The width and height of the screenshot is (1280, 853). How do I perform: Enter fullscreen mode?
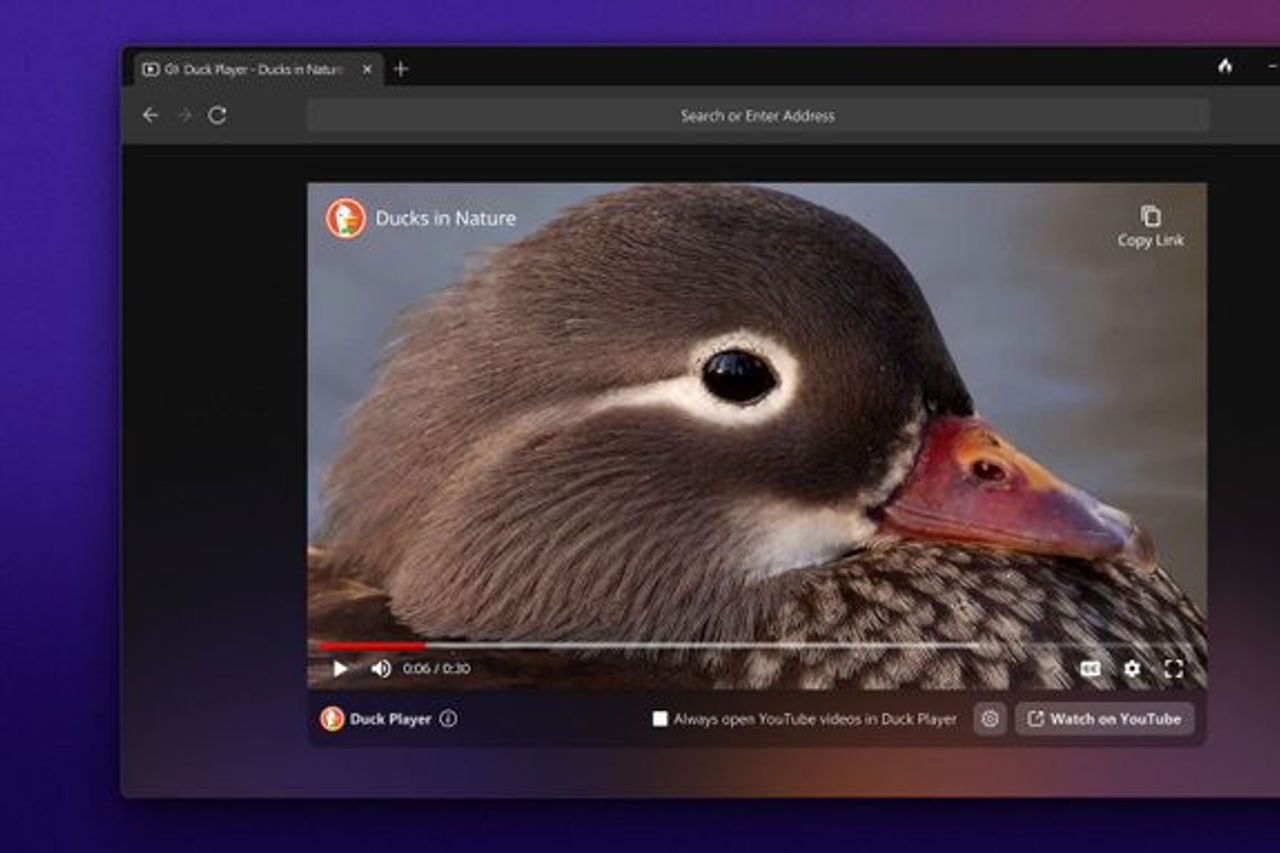coord(1174,669)
